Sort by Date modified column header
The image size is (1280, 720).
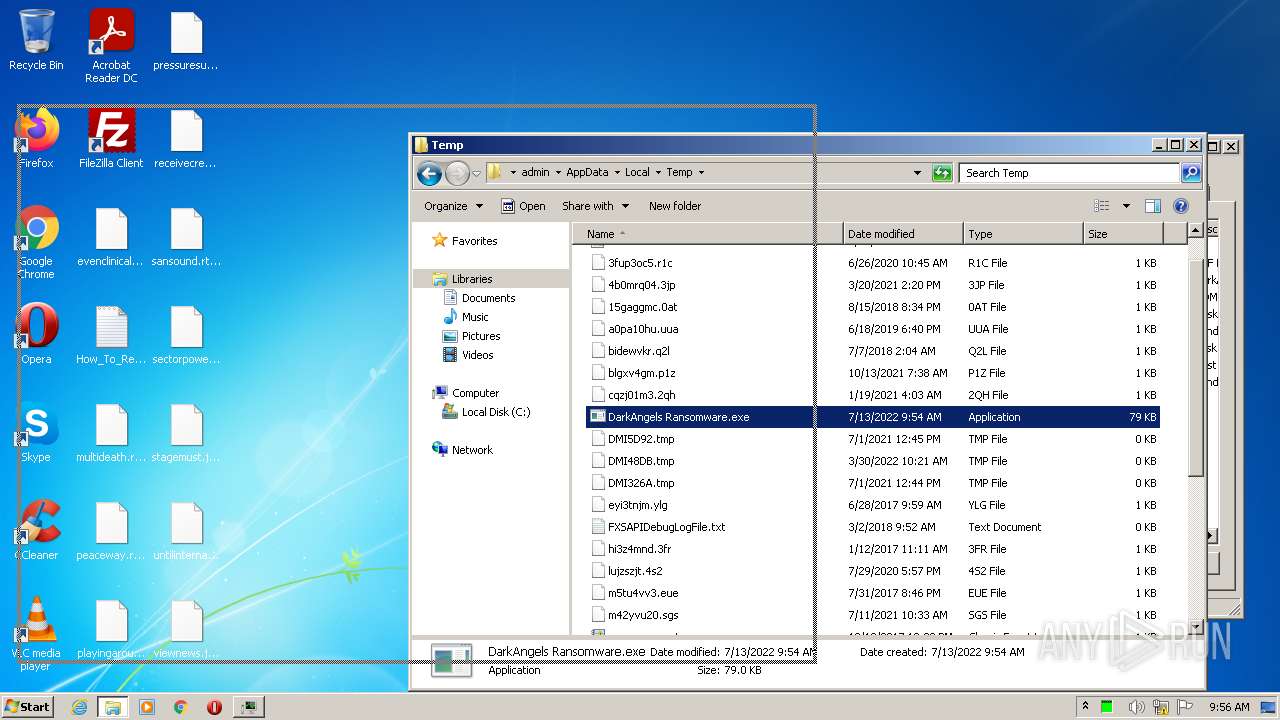point(903,234)
